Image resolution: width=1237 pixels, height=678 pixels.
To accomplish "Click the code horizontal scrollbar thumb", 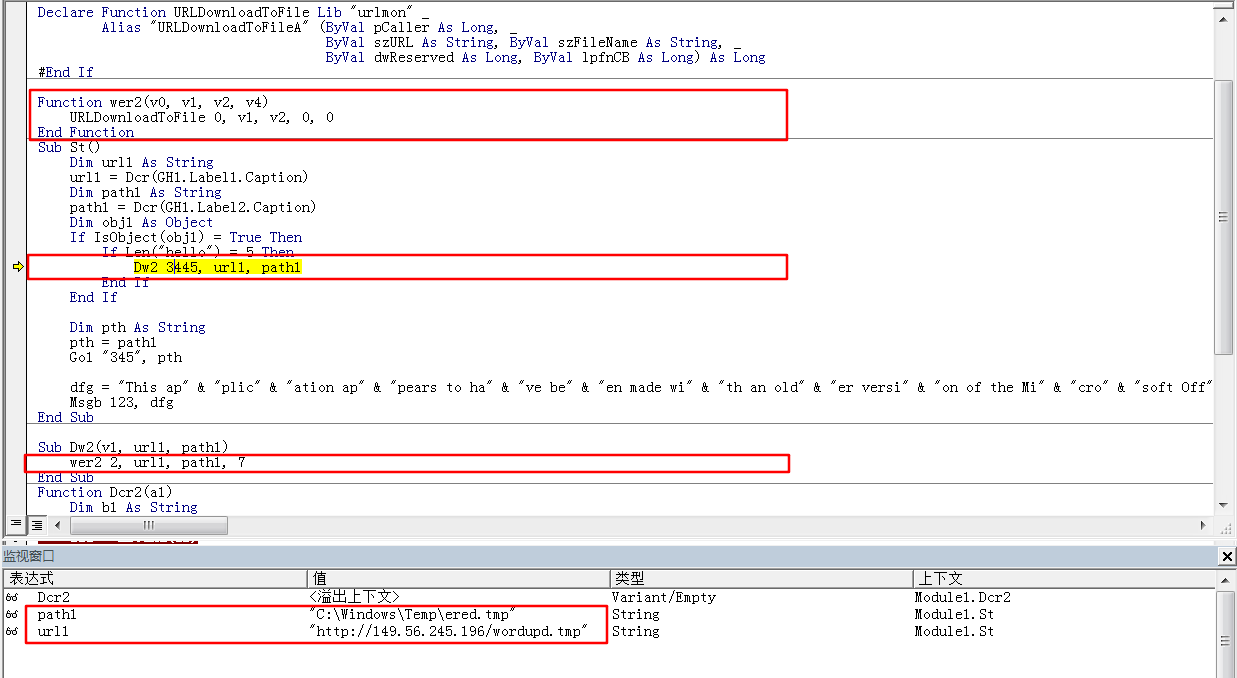I will click(x=149, y=525).
